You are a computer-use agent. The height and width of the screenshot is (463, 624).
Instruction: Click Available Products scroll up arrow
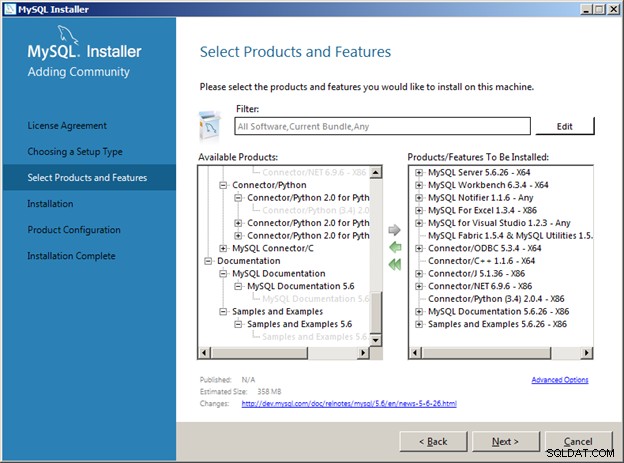tap(375, 172)
